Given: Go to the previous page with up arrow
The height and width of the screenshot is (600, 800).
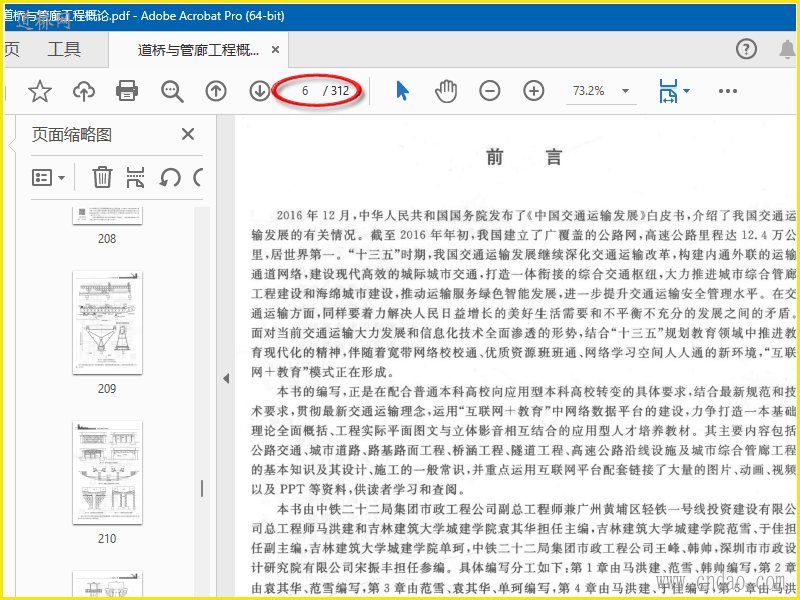Looking at the screenshot, I should [216, 91].
